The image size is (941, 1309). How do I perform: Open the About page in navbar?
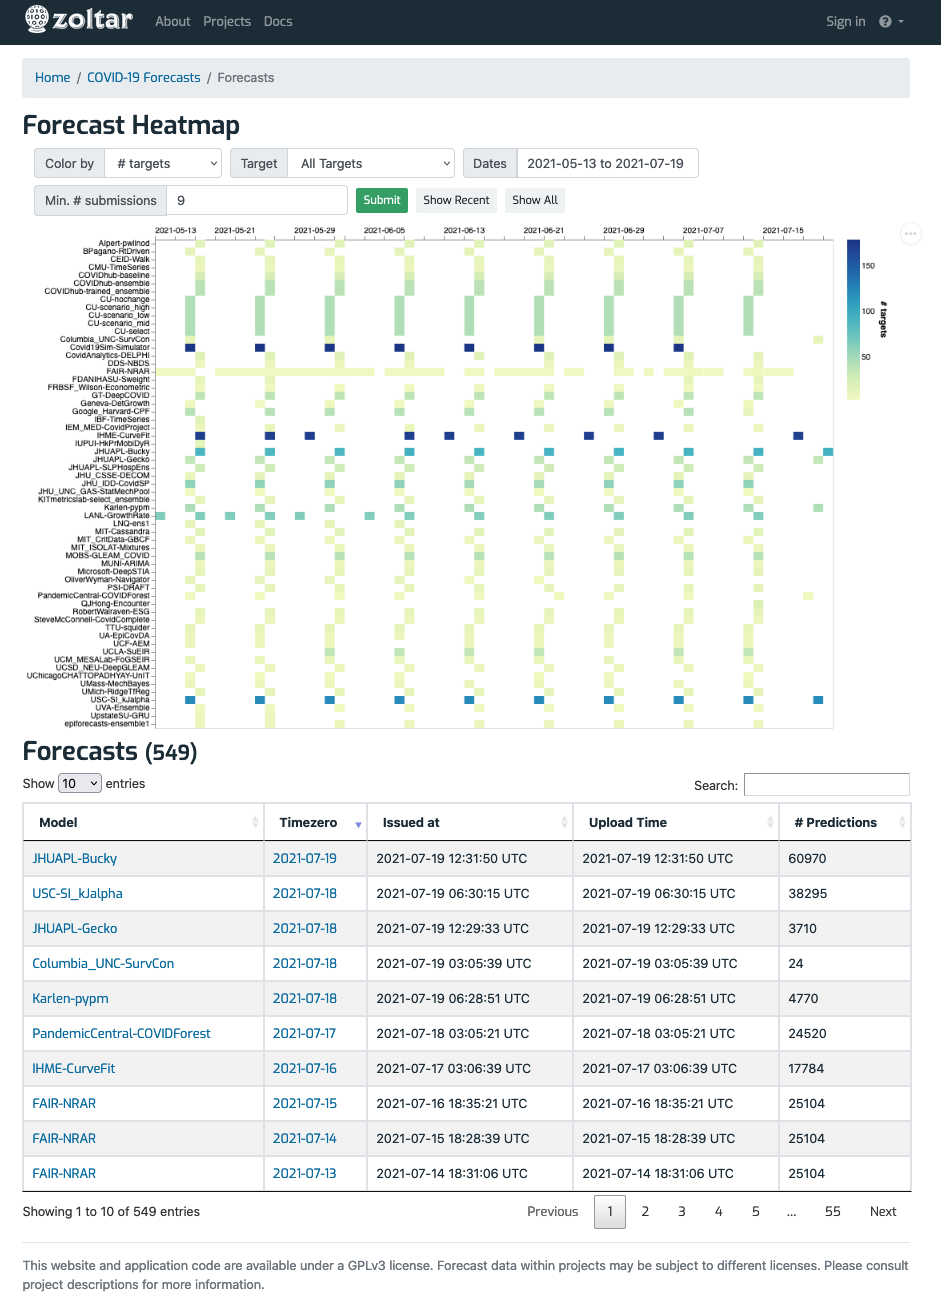click(x=173, y=21)
